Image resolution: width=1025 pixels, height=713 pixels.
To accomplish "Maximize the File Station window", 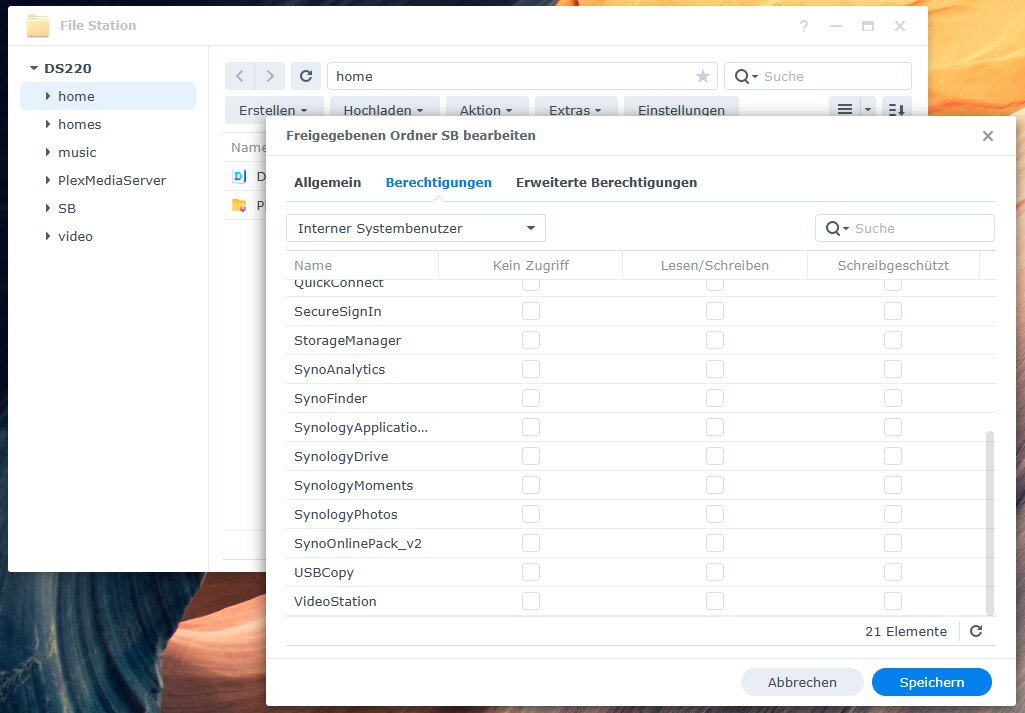I will click(867, 26).
